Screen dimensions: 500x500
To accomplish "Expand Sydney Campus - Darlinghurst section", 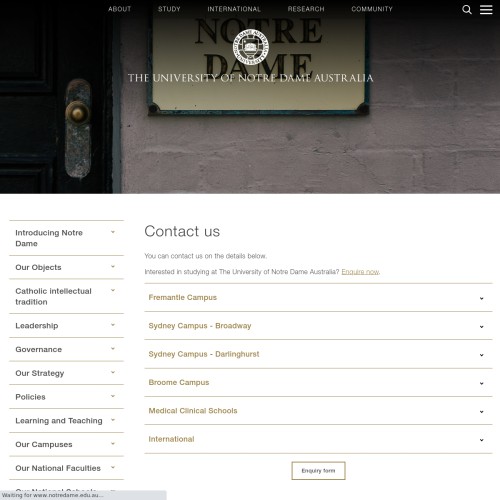I will 318,354.
